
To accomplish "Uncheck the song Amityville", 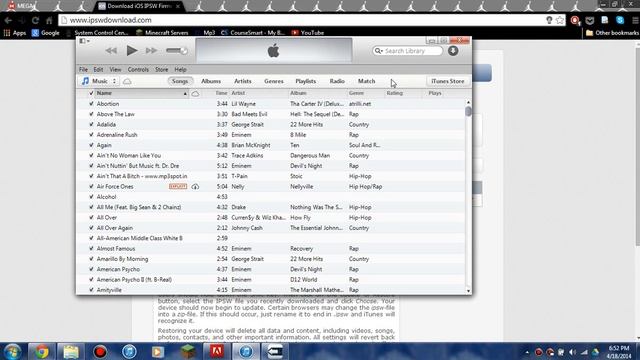I will tap(91, 290).
